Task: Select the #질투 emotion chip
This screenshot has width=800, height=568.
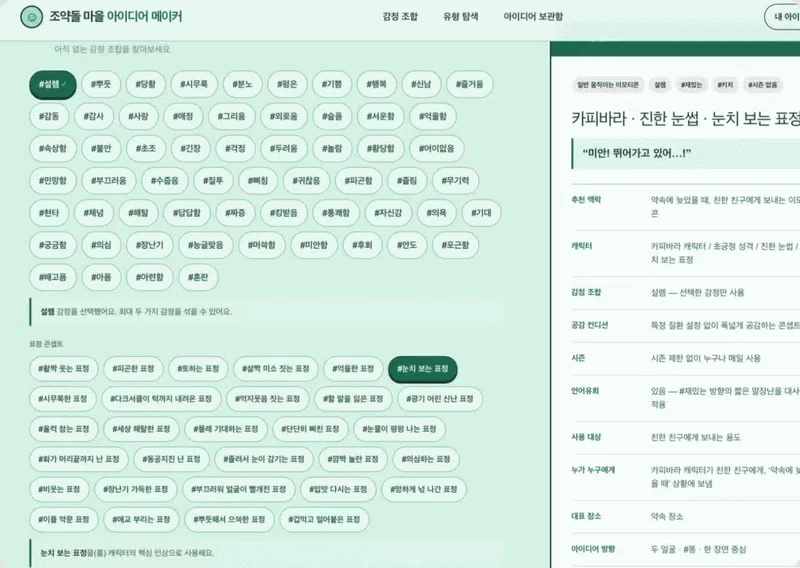Action: (213, 181)
